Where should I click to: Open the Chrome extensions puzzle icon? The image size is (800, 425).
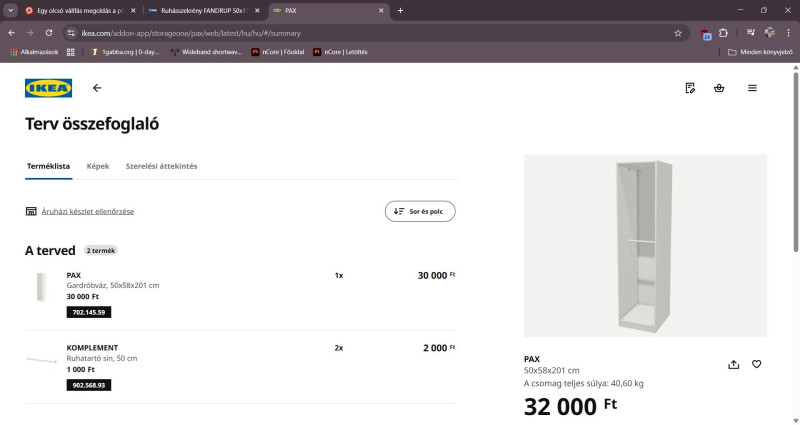[723, 33]
